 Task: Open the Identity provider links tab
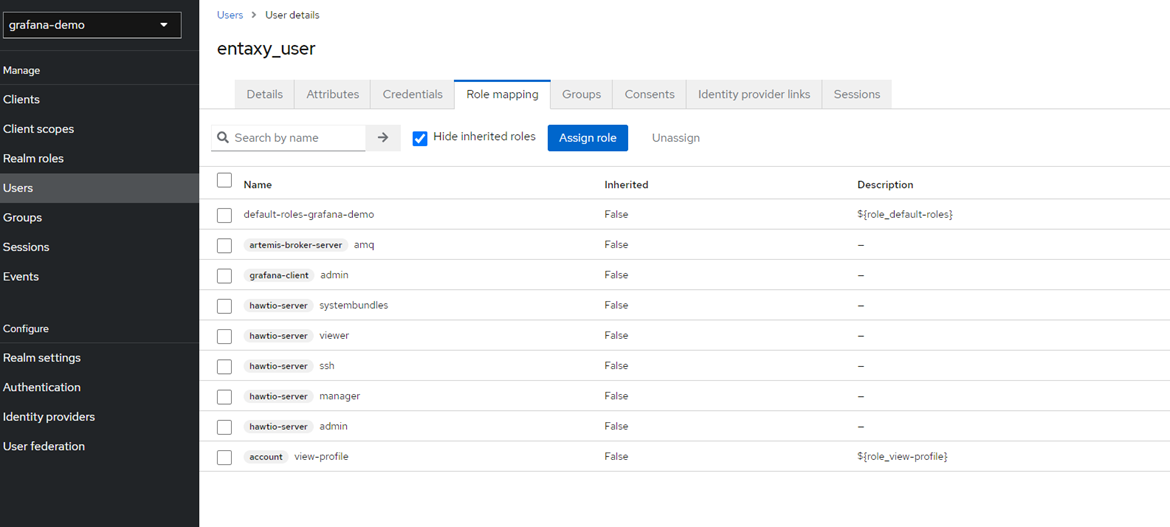754,94
